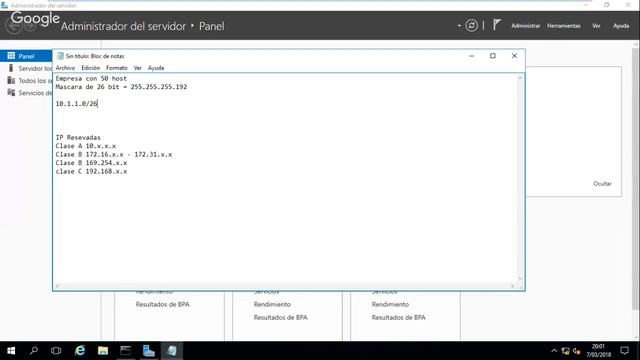The height and width of the screenshot is (360, 640).
Task: Click the line 'Clase B 172.16.x.x - 172.31.x.x'
Action: click(x=114, y=154)
